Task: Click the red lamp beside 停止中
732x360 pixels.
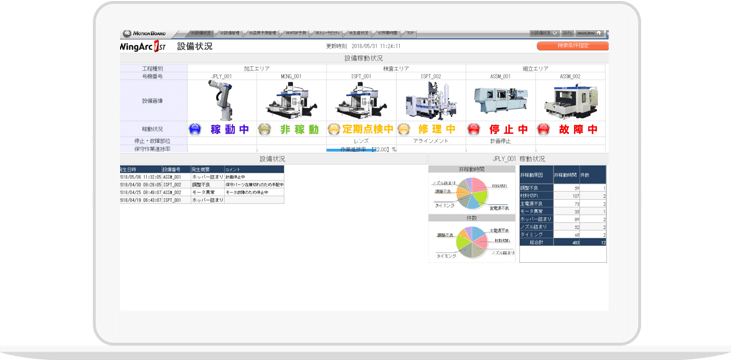Action: tap(473, 129)
